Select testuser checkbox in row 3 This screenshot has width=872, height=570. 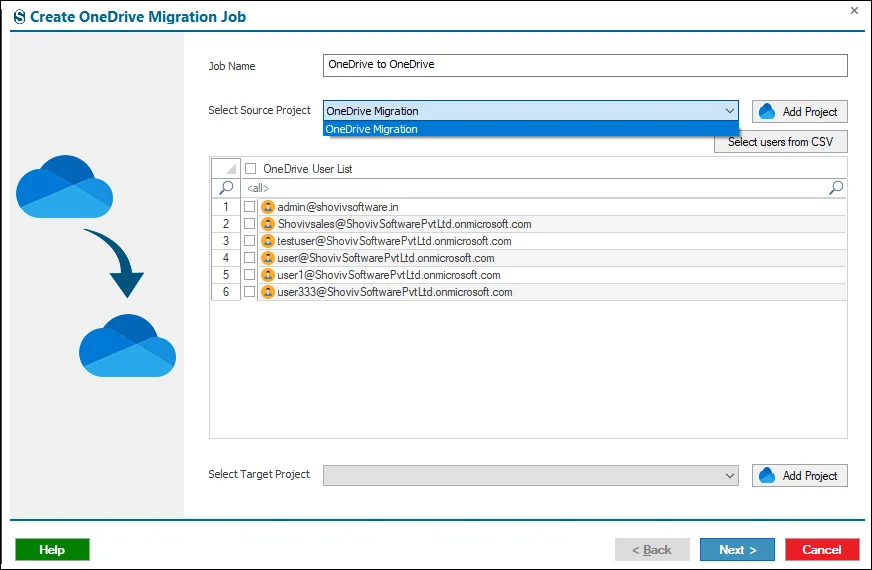pos(249,241)
